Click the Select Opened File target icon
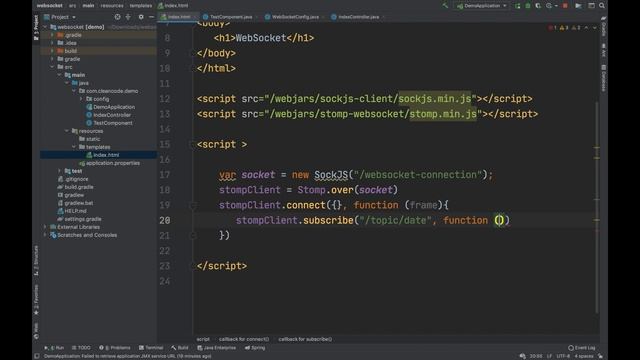640x360 pixels. pyautogui.click(x=118, y=17)
